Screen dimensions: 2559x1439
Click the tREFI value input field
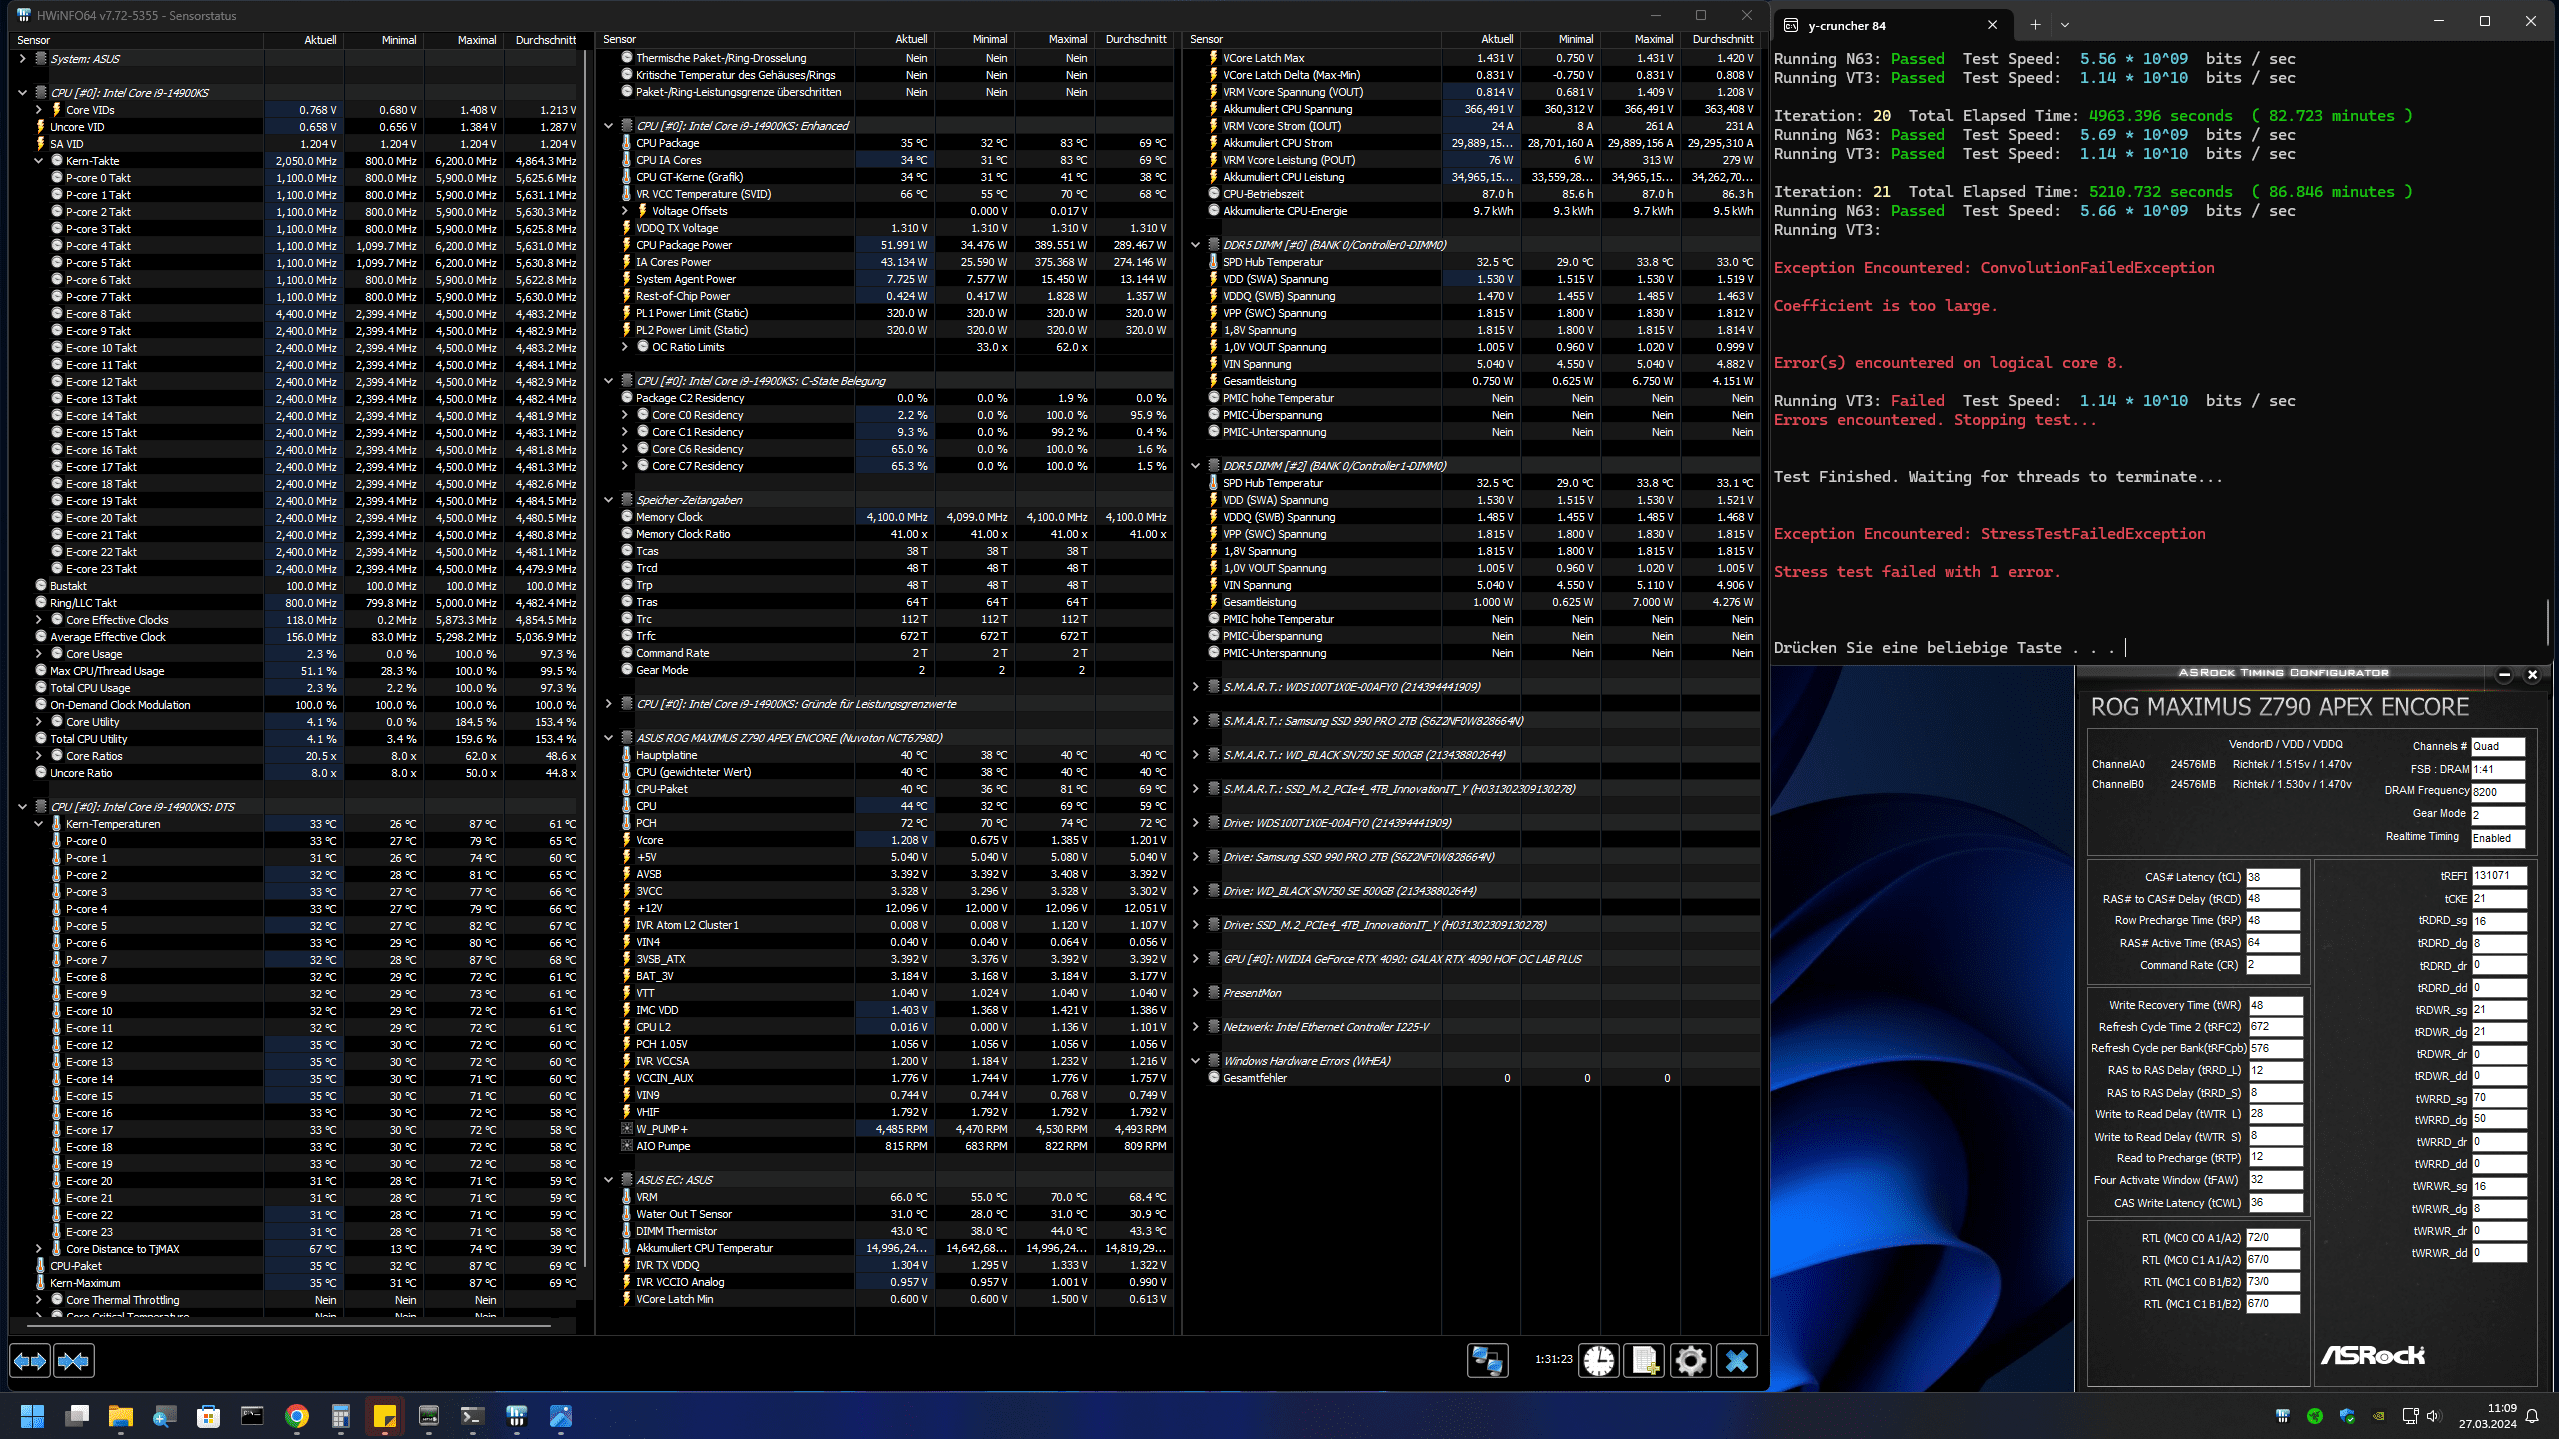click(x=2497, y=876)
